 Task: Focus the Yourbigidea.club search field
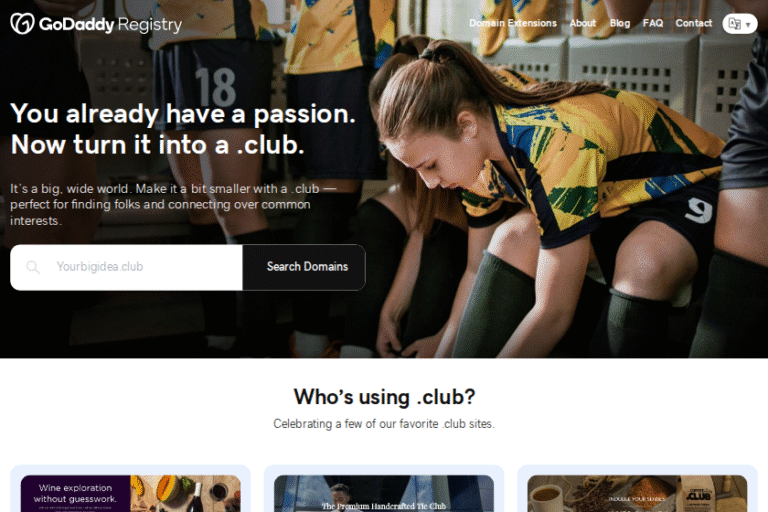click(126, 267)
